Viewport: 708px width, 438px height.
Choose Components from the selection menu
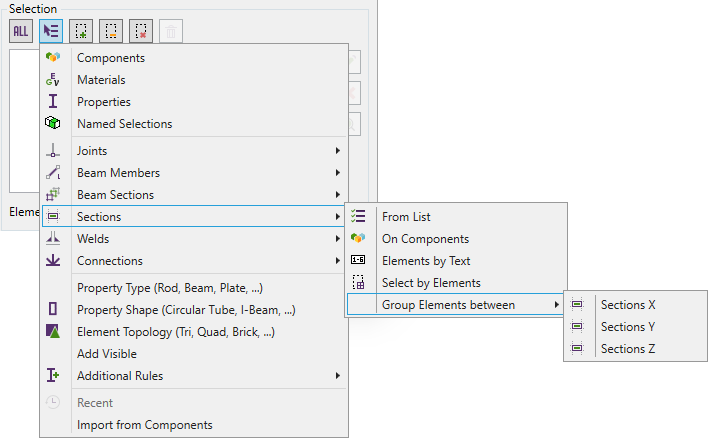point(111,58)
